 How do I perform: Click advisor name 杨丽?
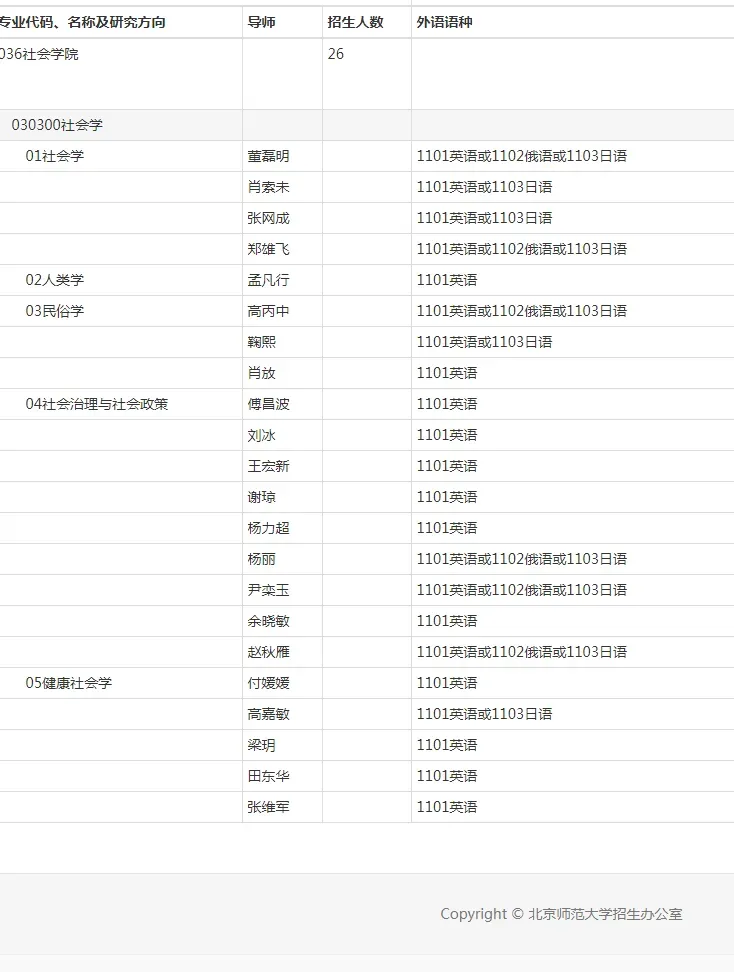click(262, 559)
